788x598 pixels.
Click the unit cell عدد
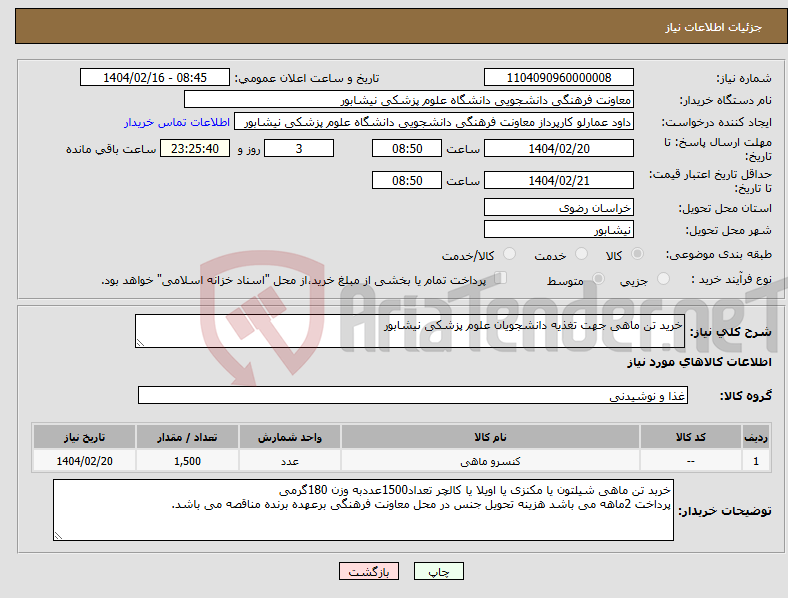(290, 461)
